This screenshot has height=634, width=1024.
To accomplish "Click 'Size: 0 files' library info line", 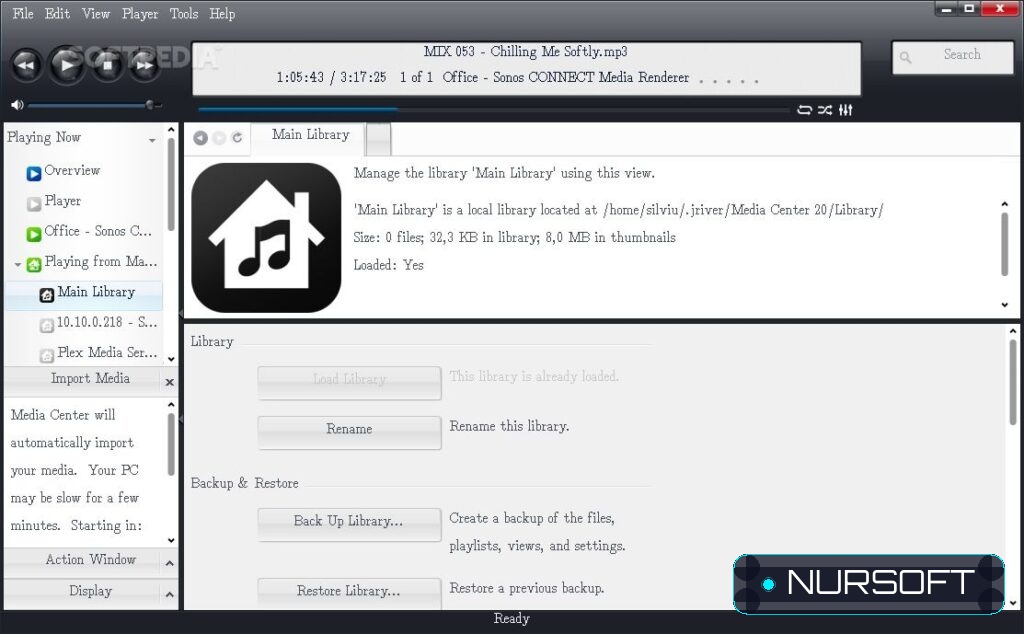I will pyautogui.click(x=515, y=238).
